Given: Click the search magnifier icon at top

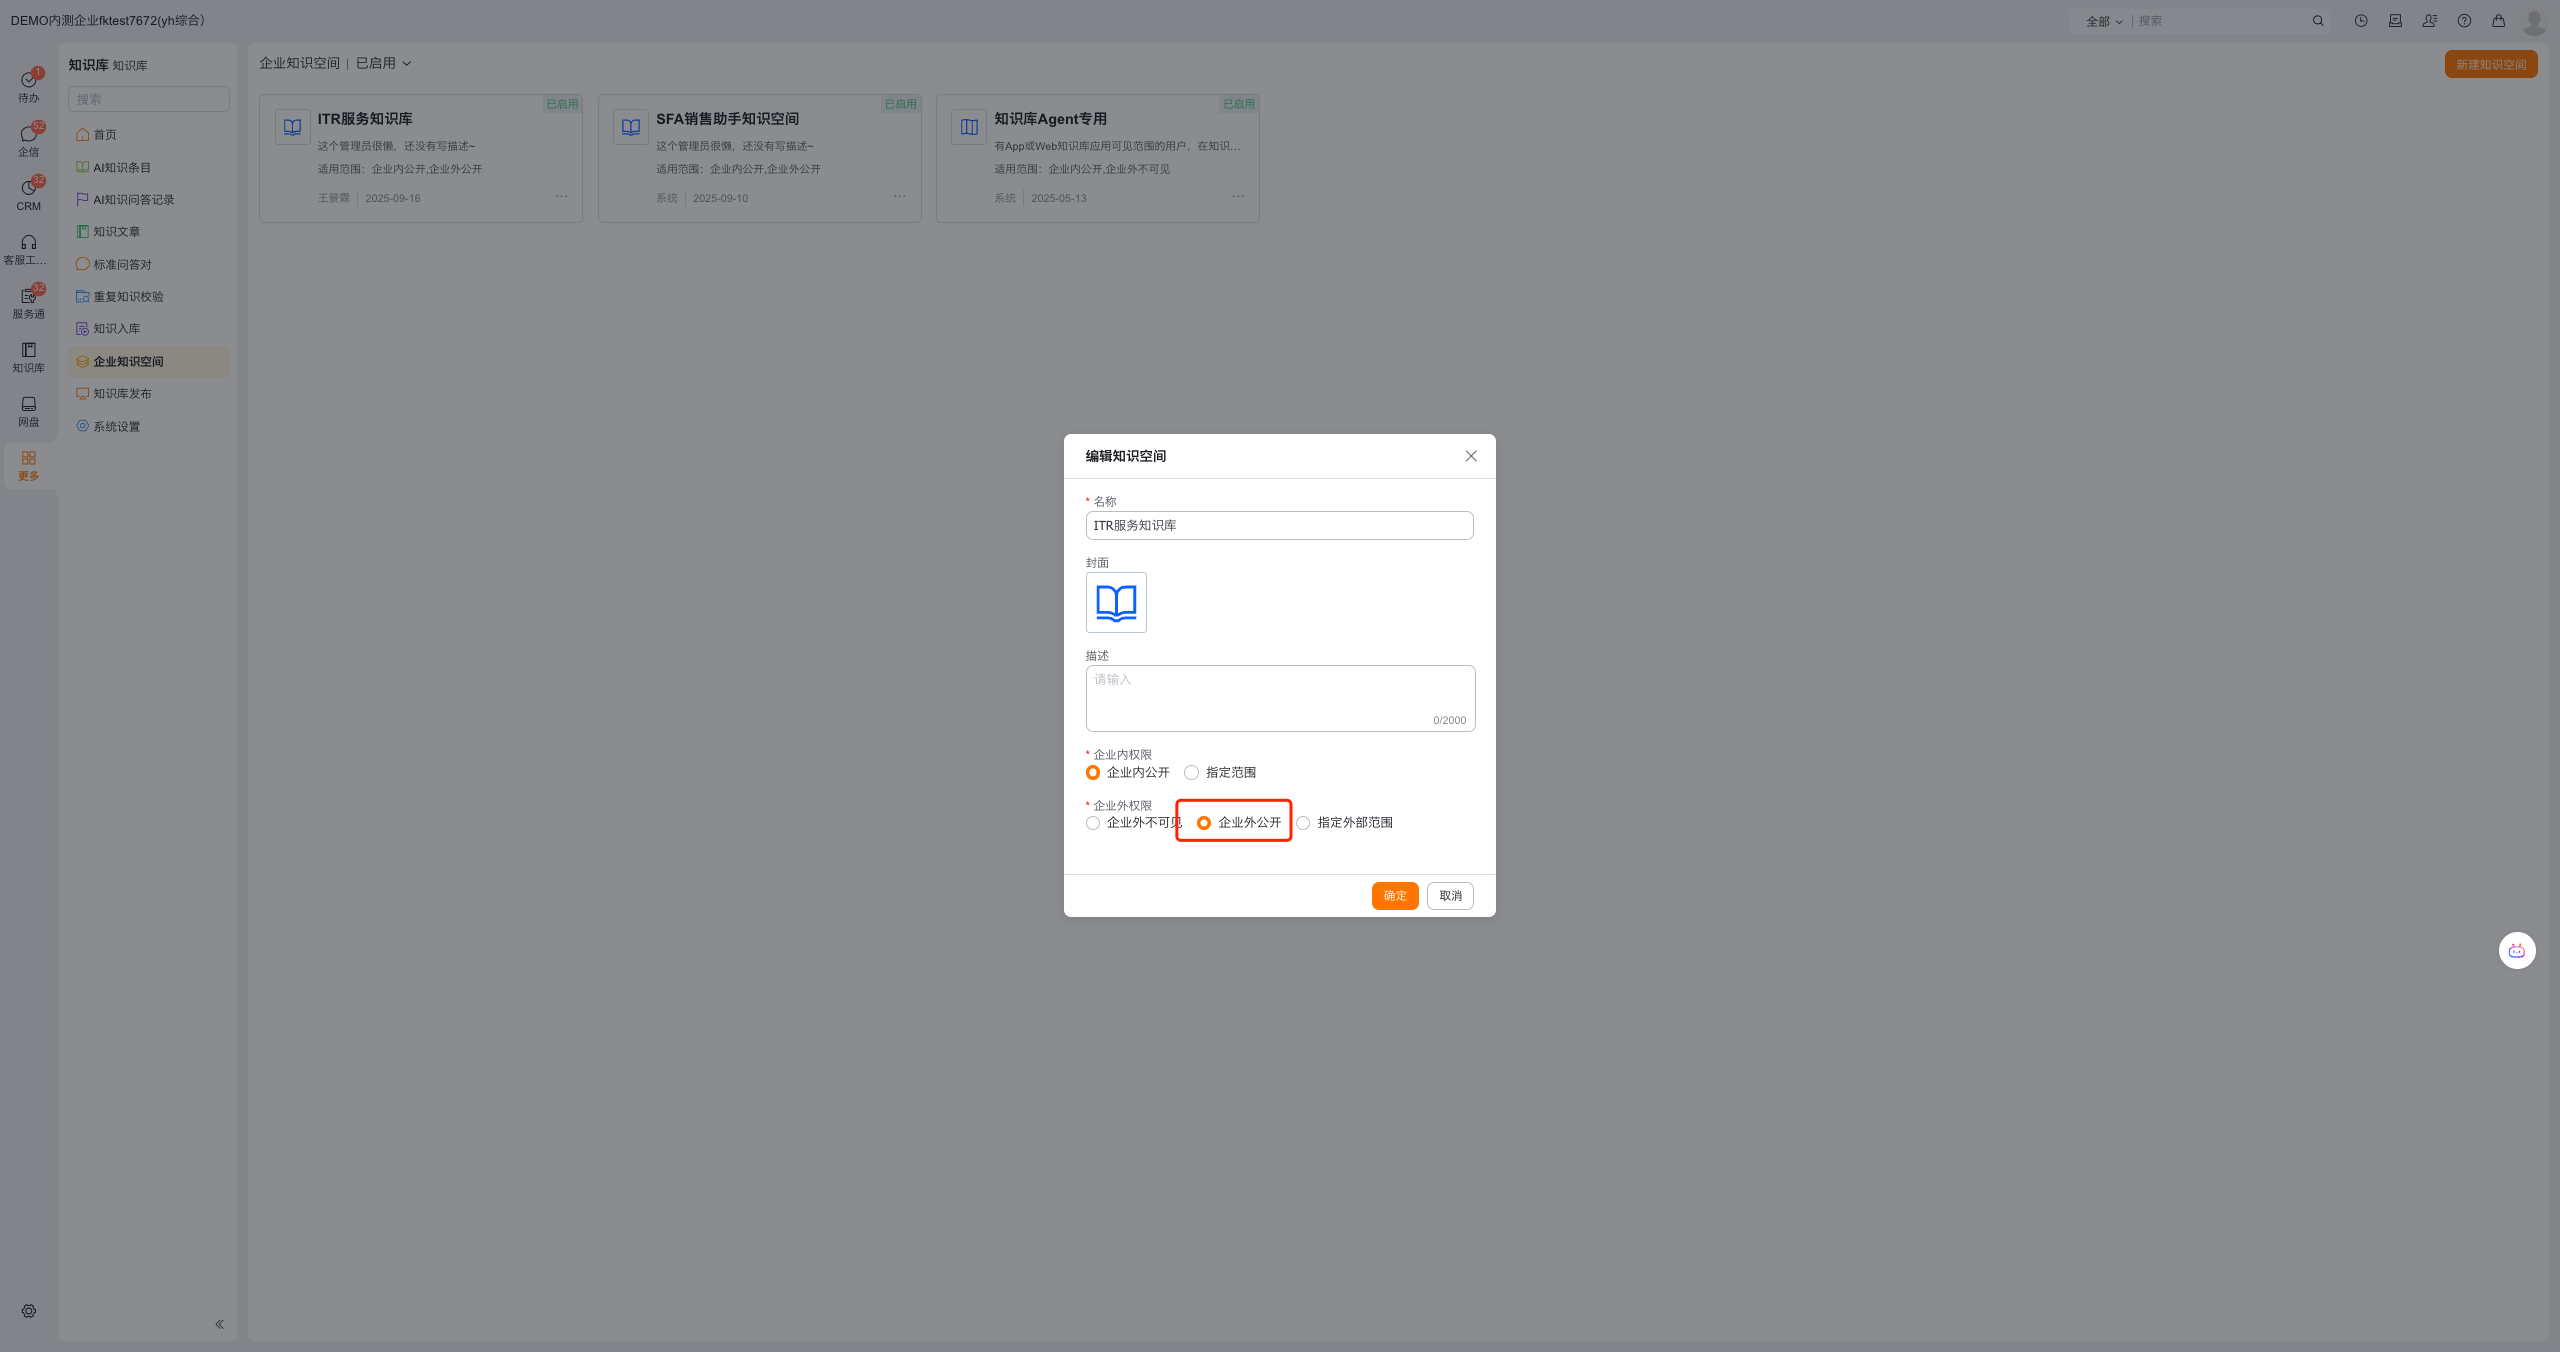Looking at the screenshot, I should pos(2318,21).
